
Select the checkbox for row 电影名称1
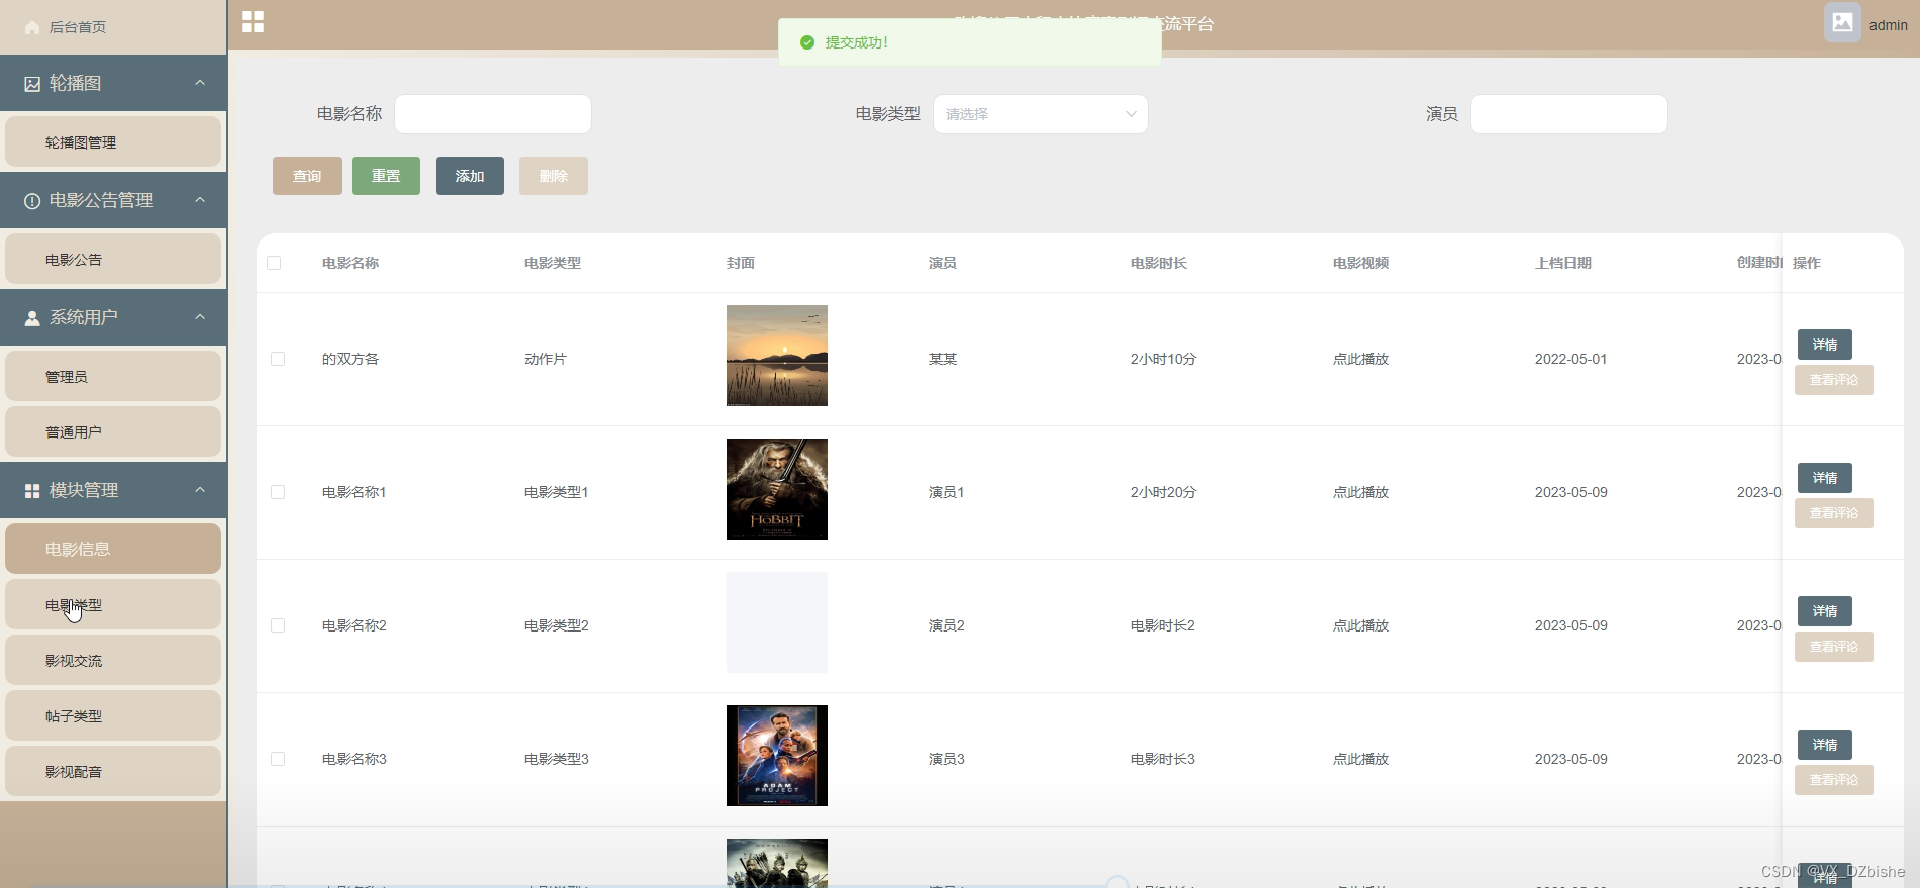tap(278, 492)
